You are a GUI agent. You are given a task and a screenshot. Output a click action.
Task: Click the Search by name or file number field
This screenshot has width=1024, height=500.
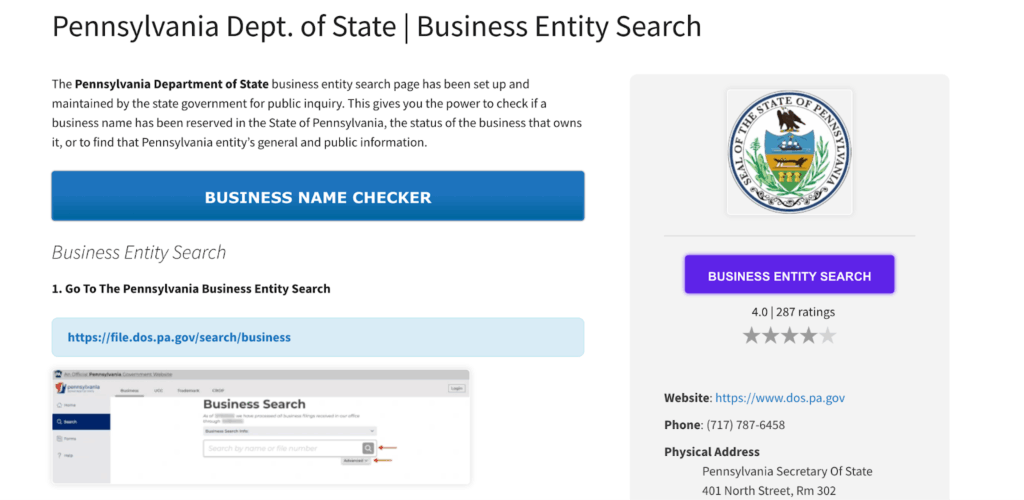282,449
